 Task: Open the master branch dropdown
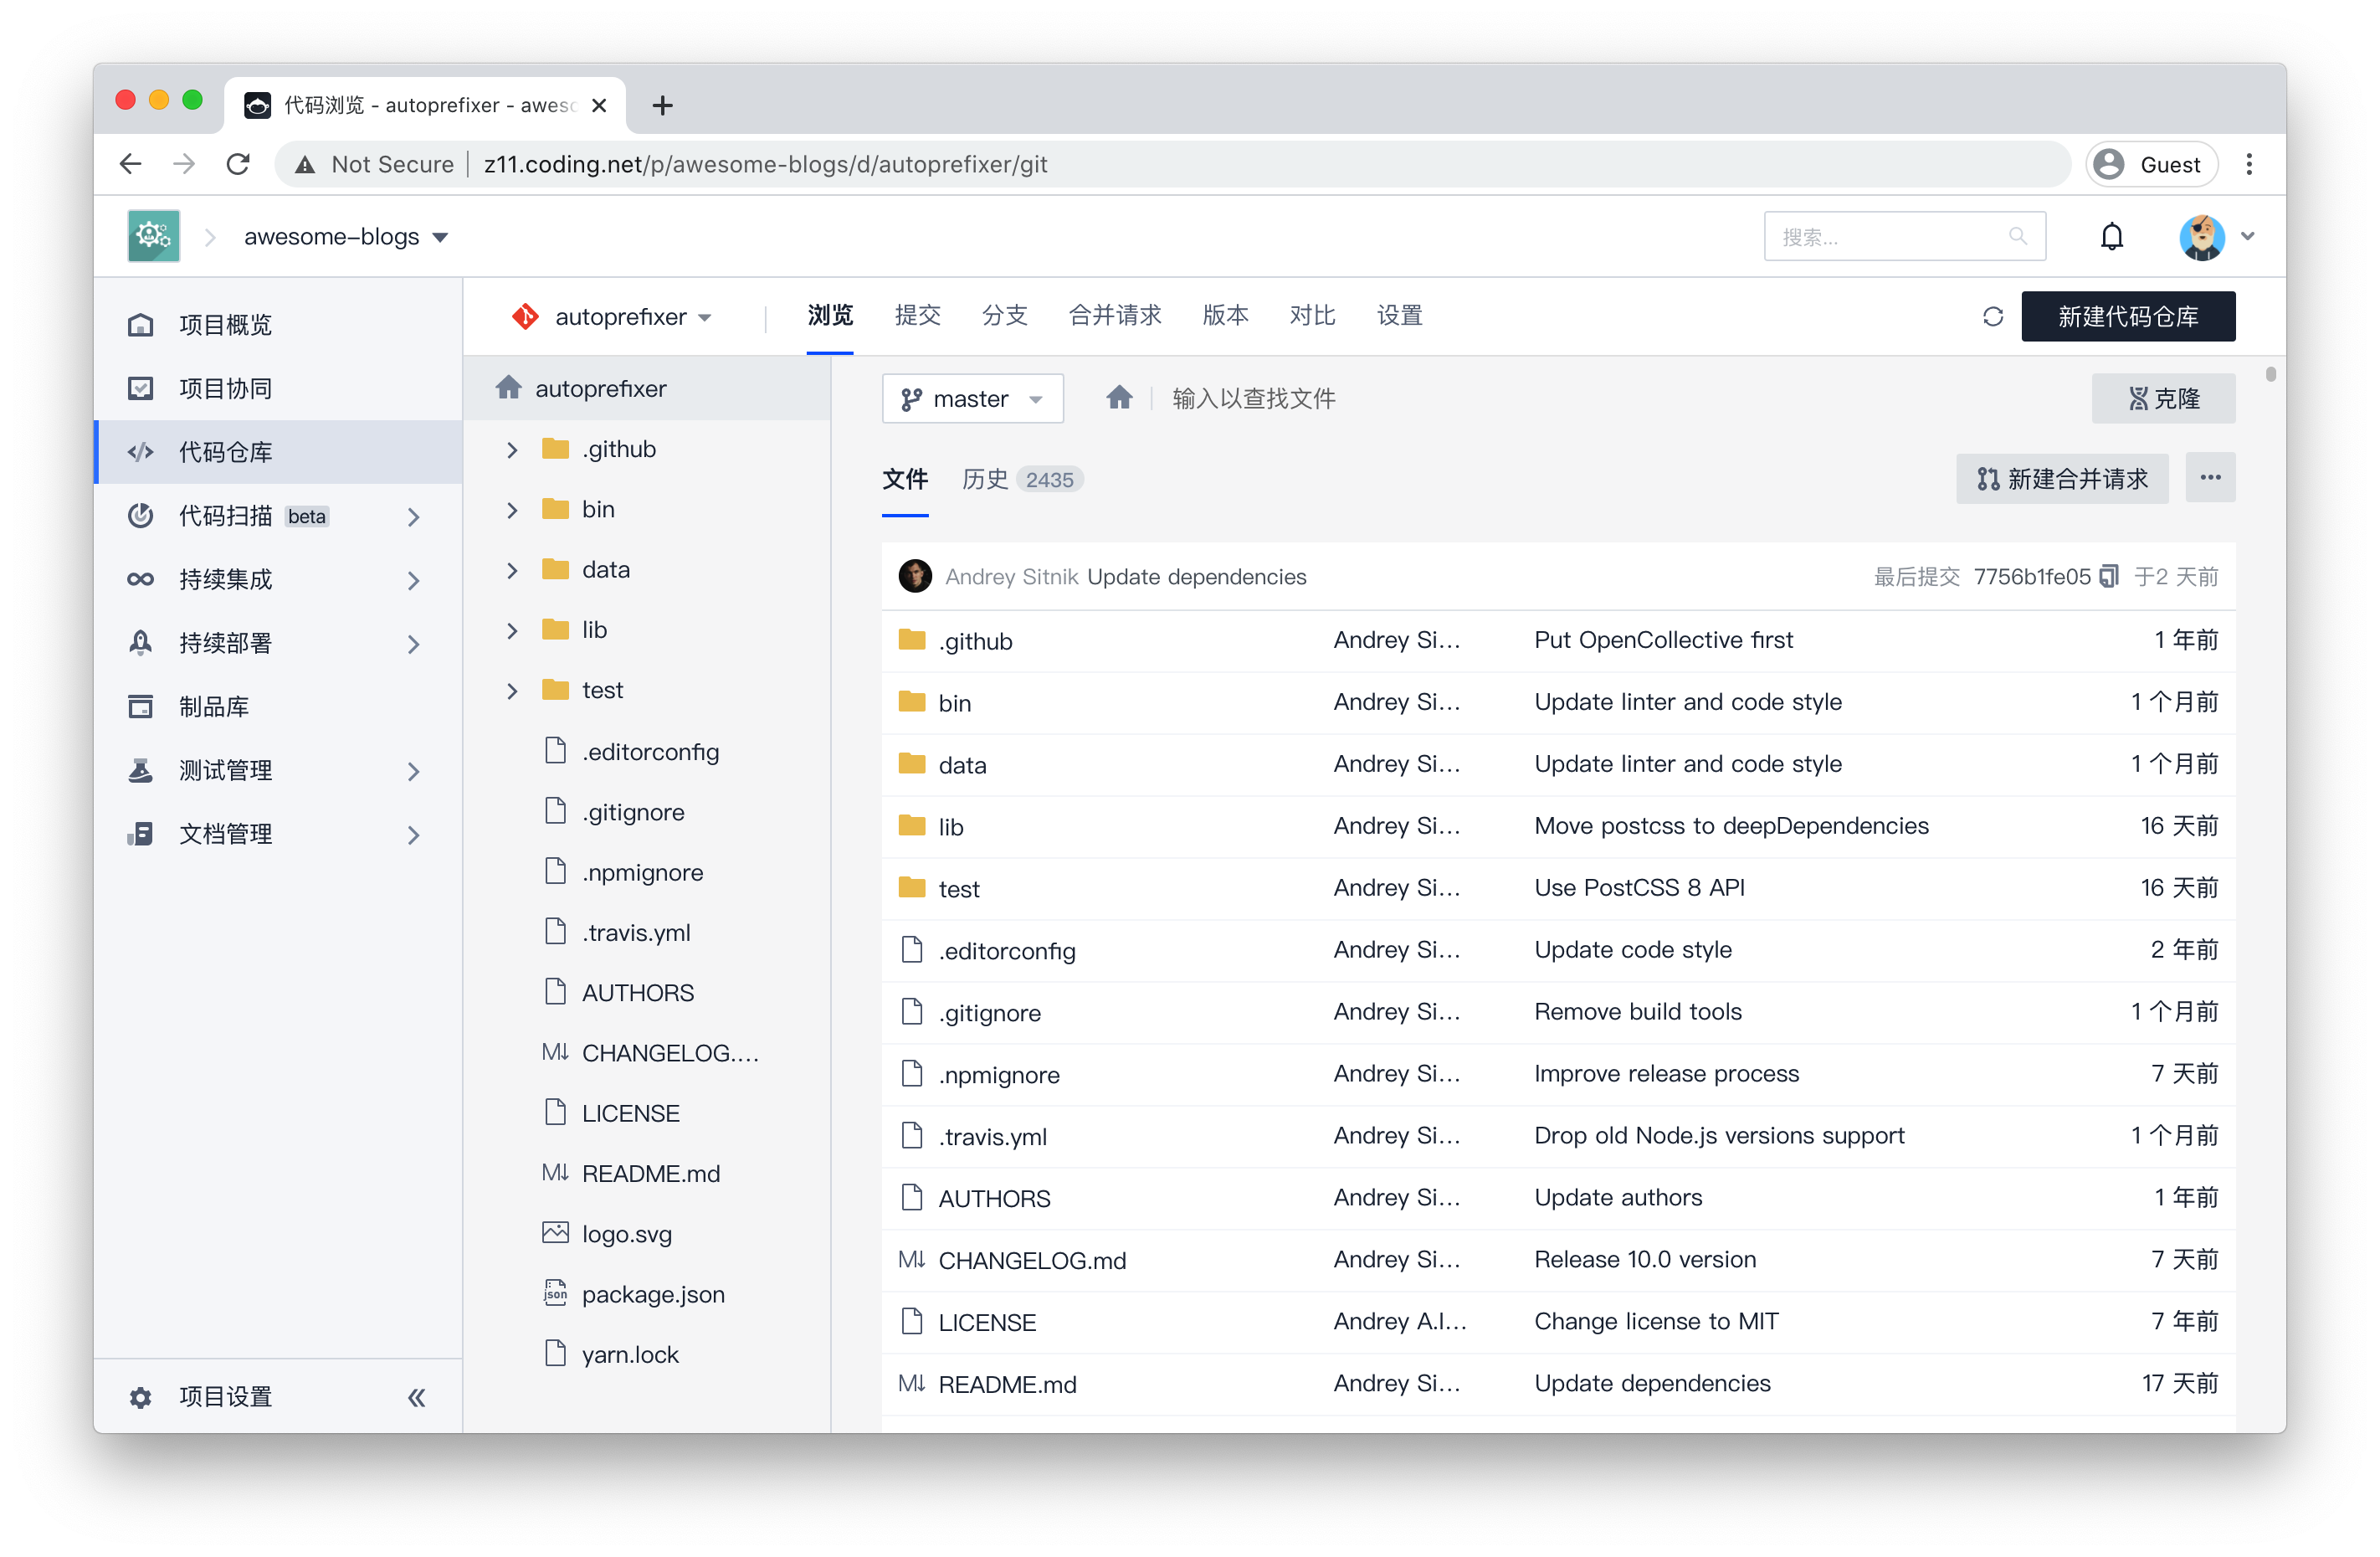point(972,399)
